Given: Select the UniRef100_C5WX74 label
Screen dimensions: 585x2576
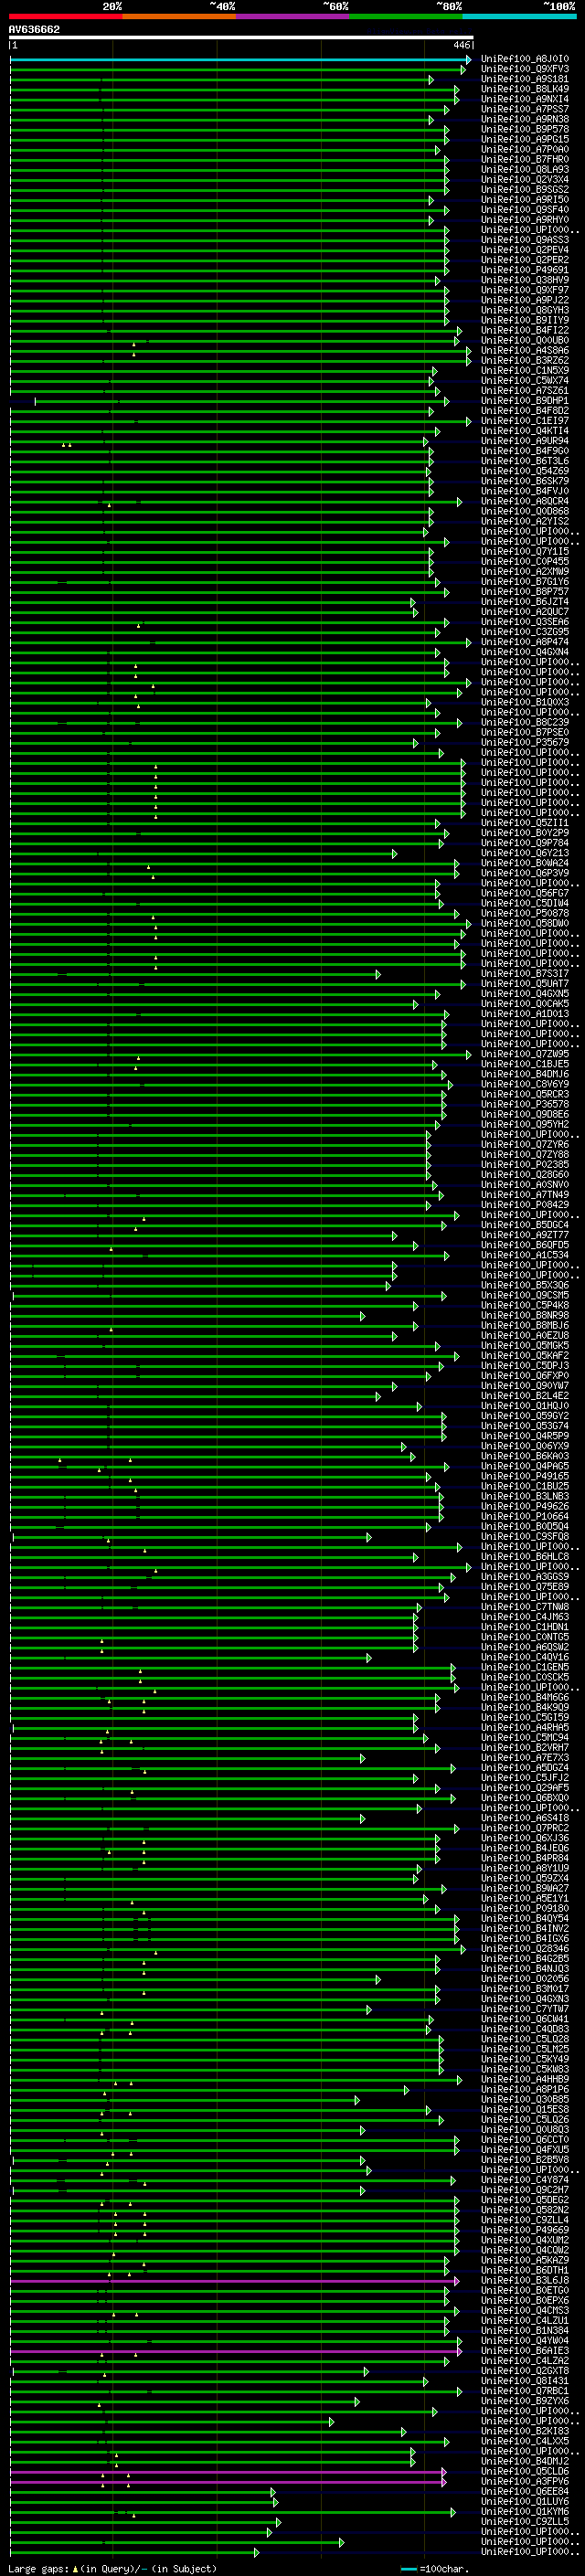Looking at the screenshot, I should pyautogui.click(x=525, y=380).
